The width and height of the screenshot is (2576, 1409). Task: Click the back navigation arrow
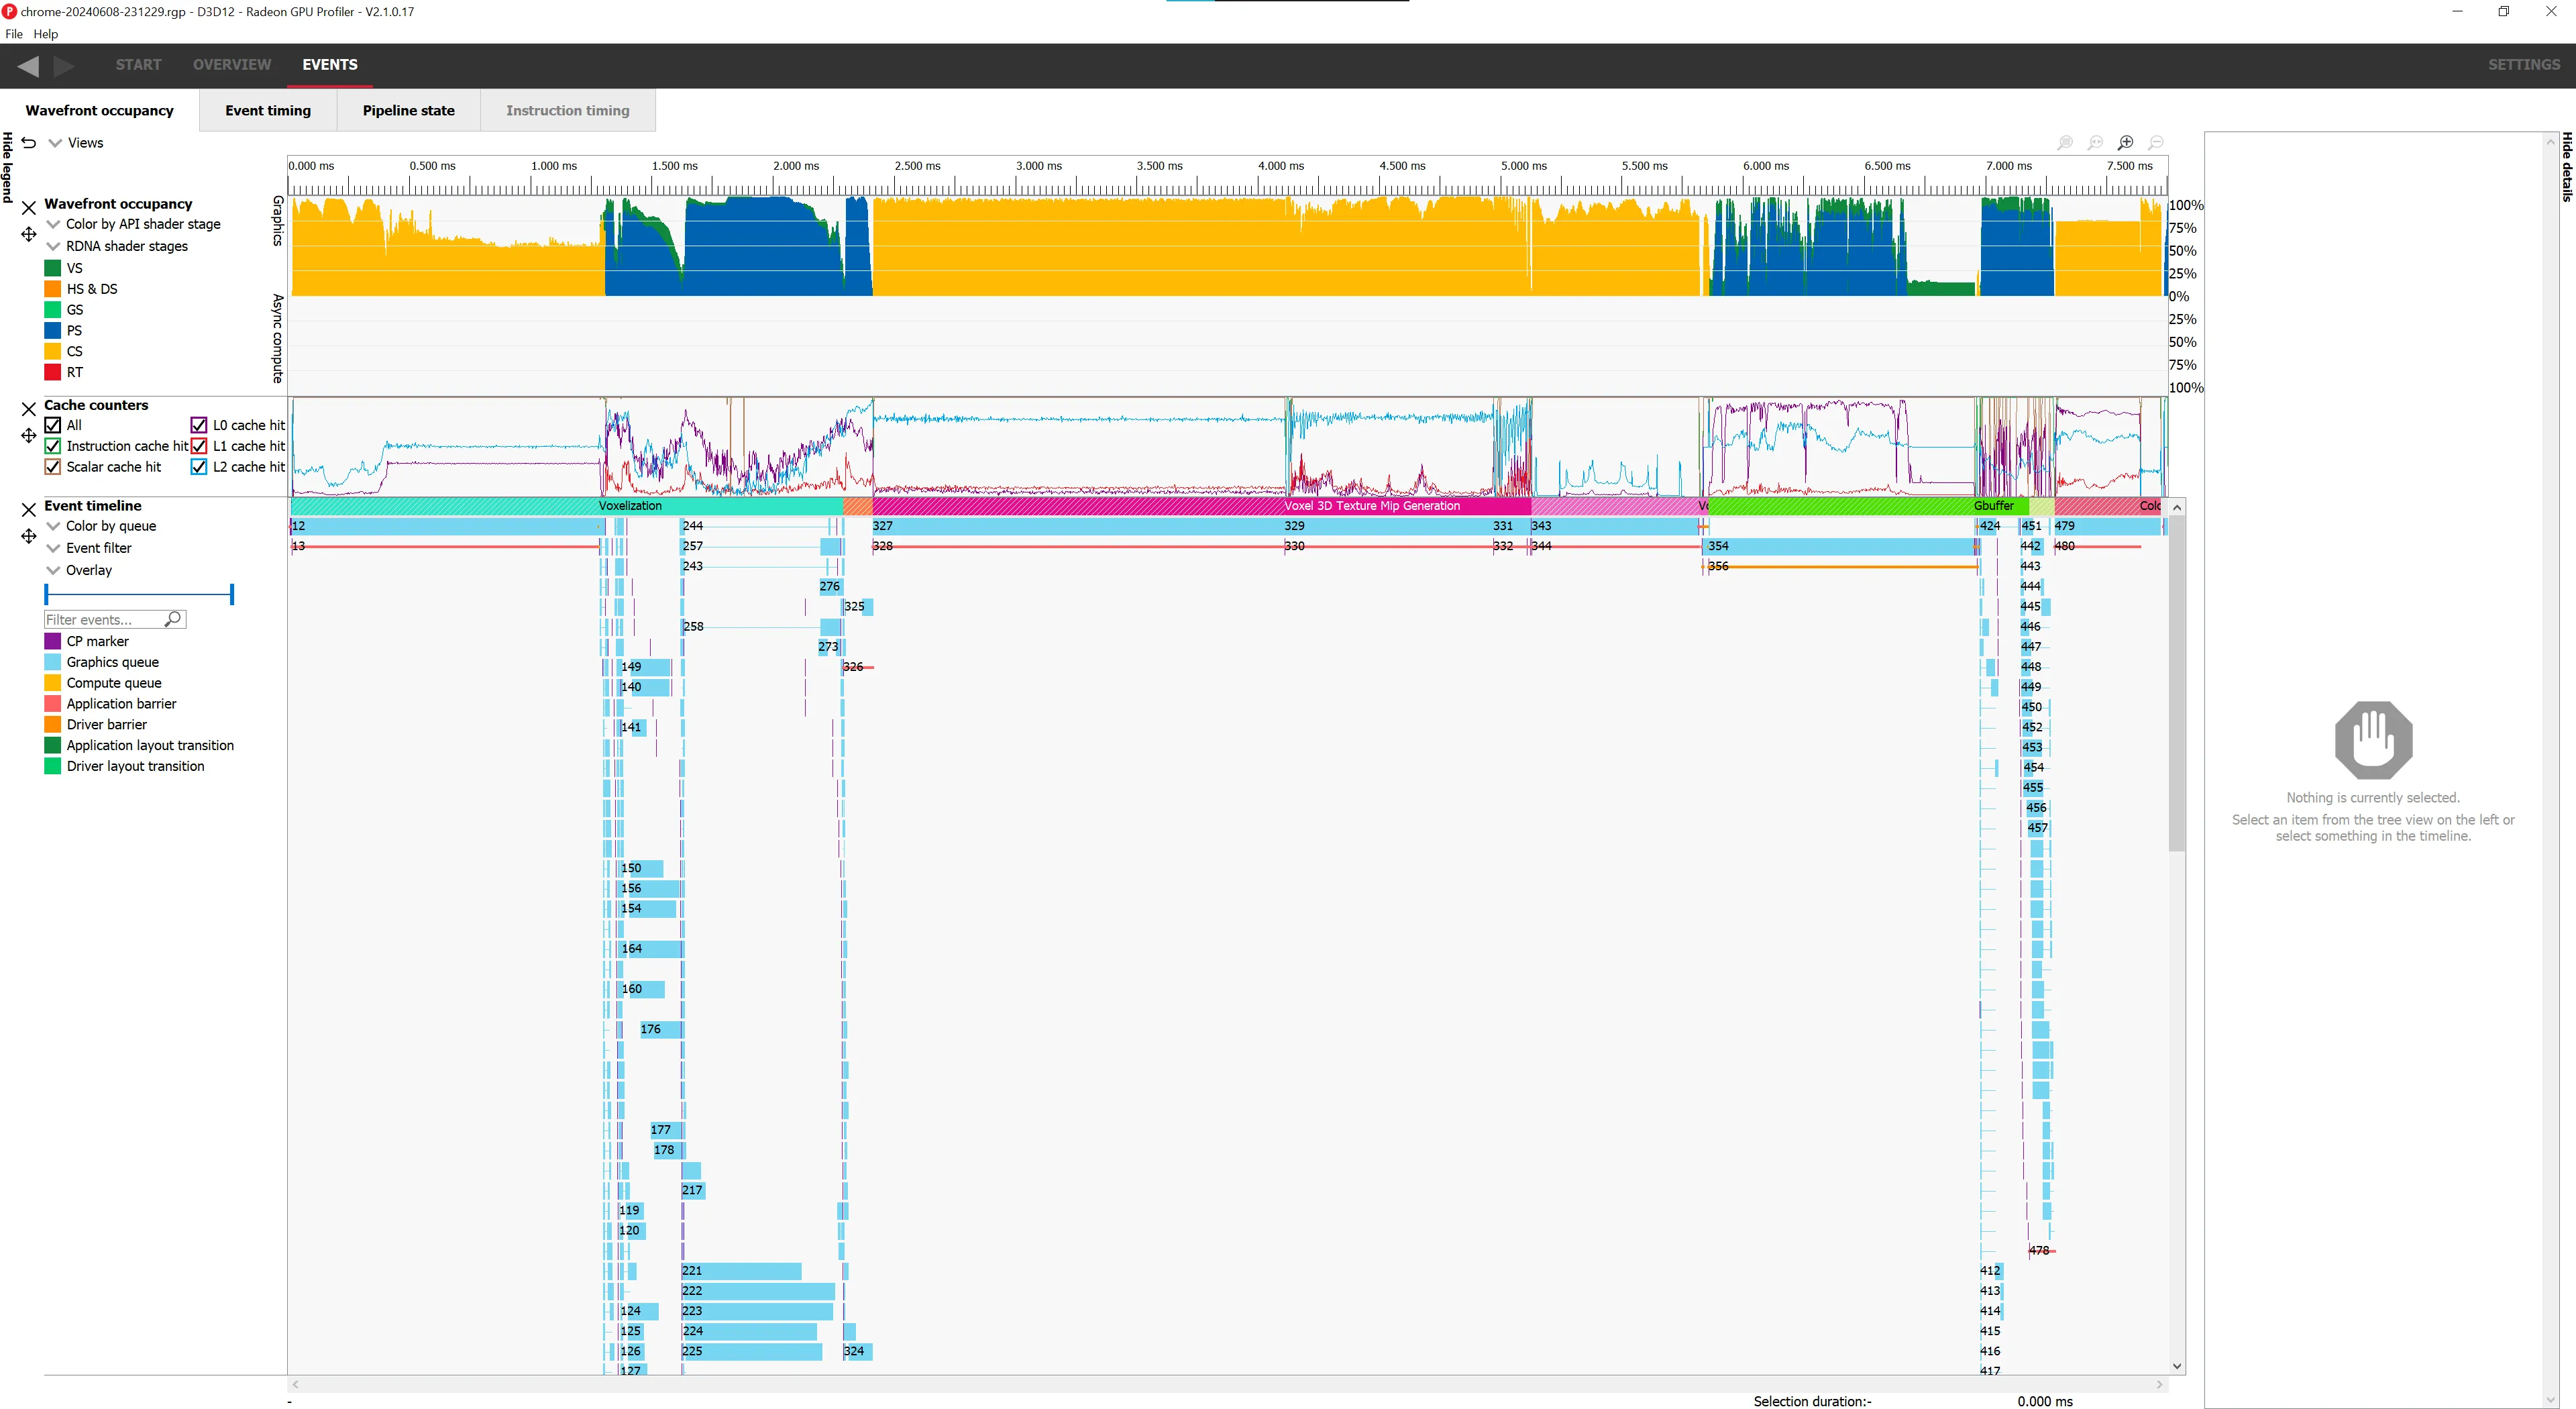(x=28, y=66)
